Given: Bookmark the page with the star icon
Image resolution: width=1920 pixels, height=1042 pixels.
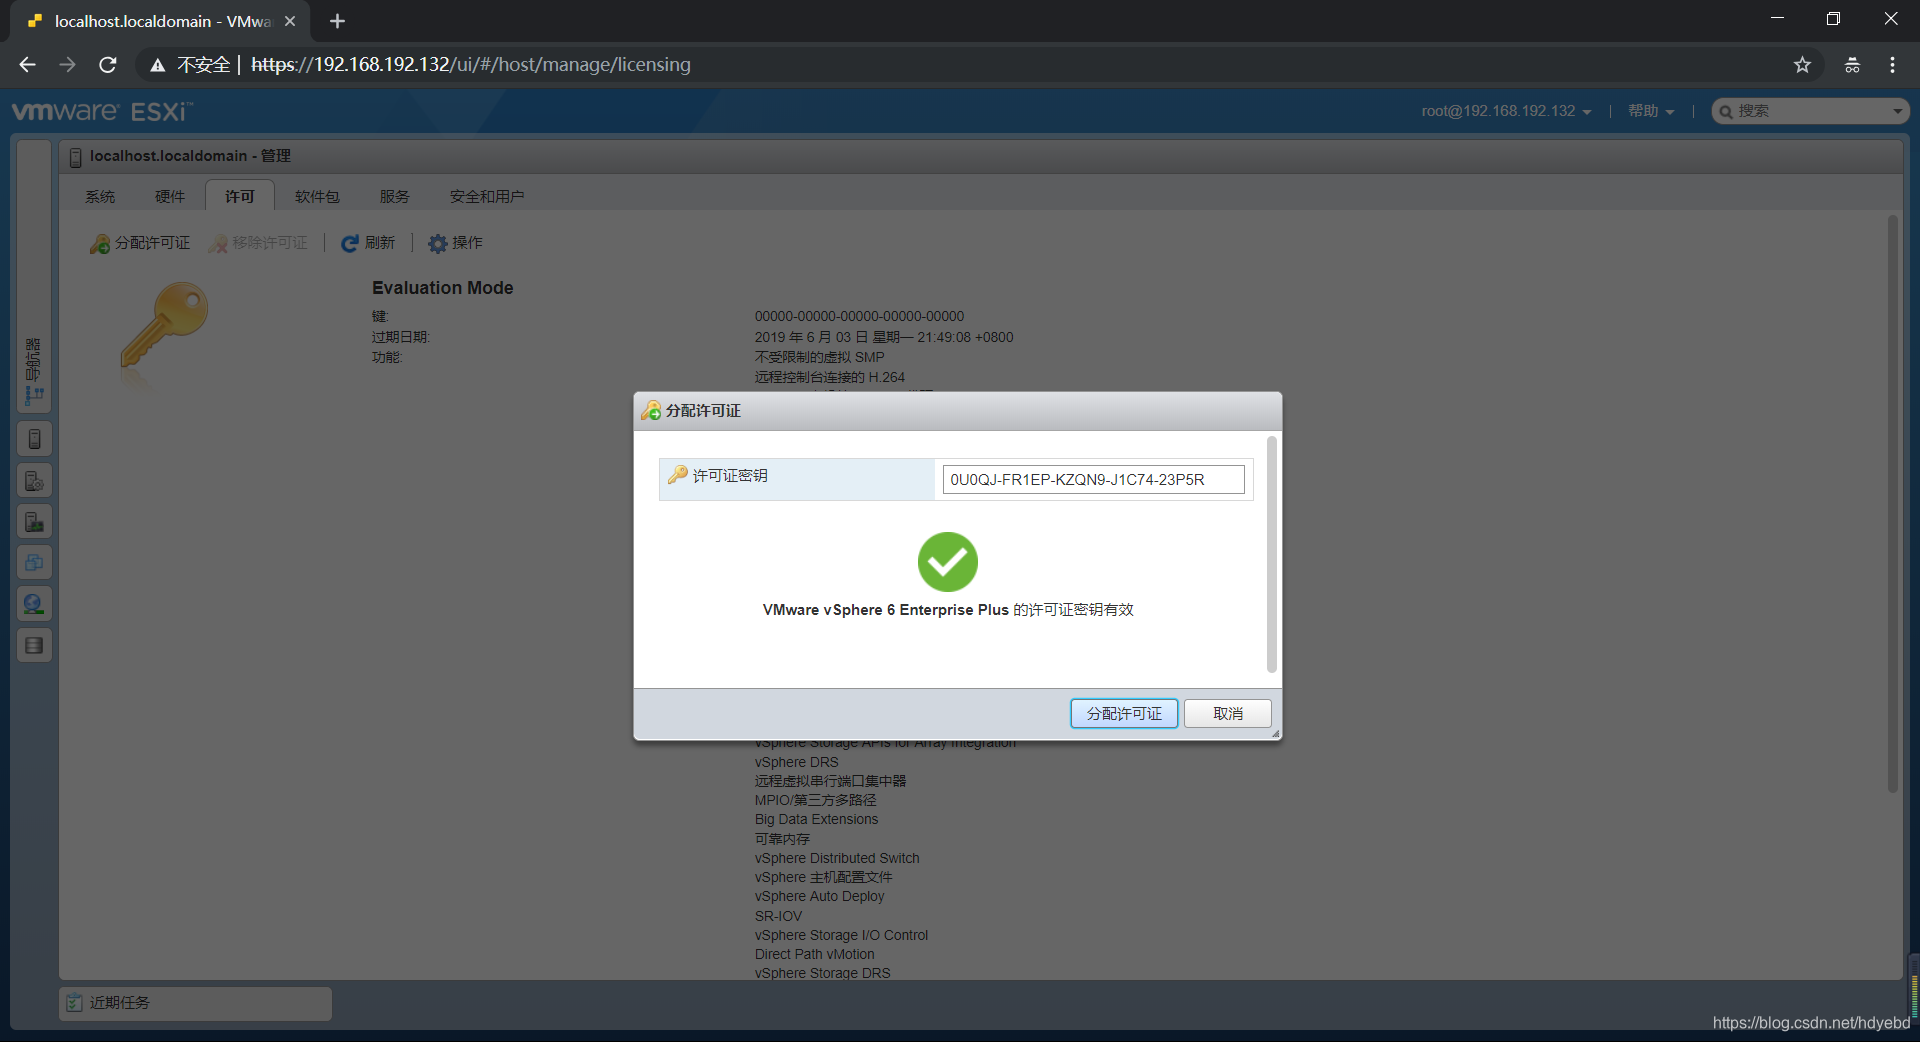Looking at the screenshot, I should coord(1802,65).
